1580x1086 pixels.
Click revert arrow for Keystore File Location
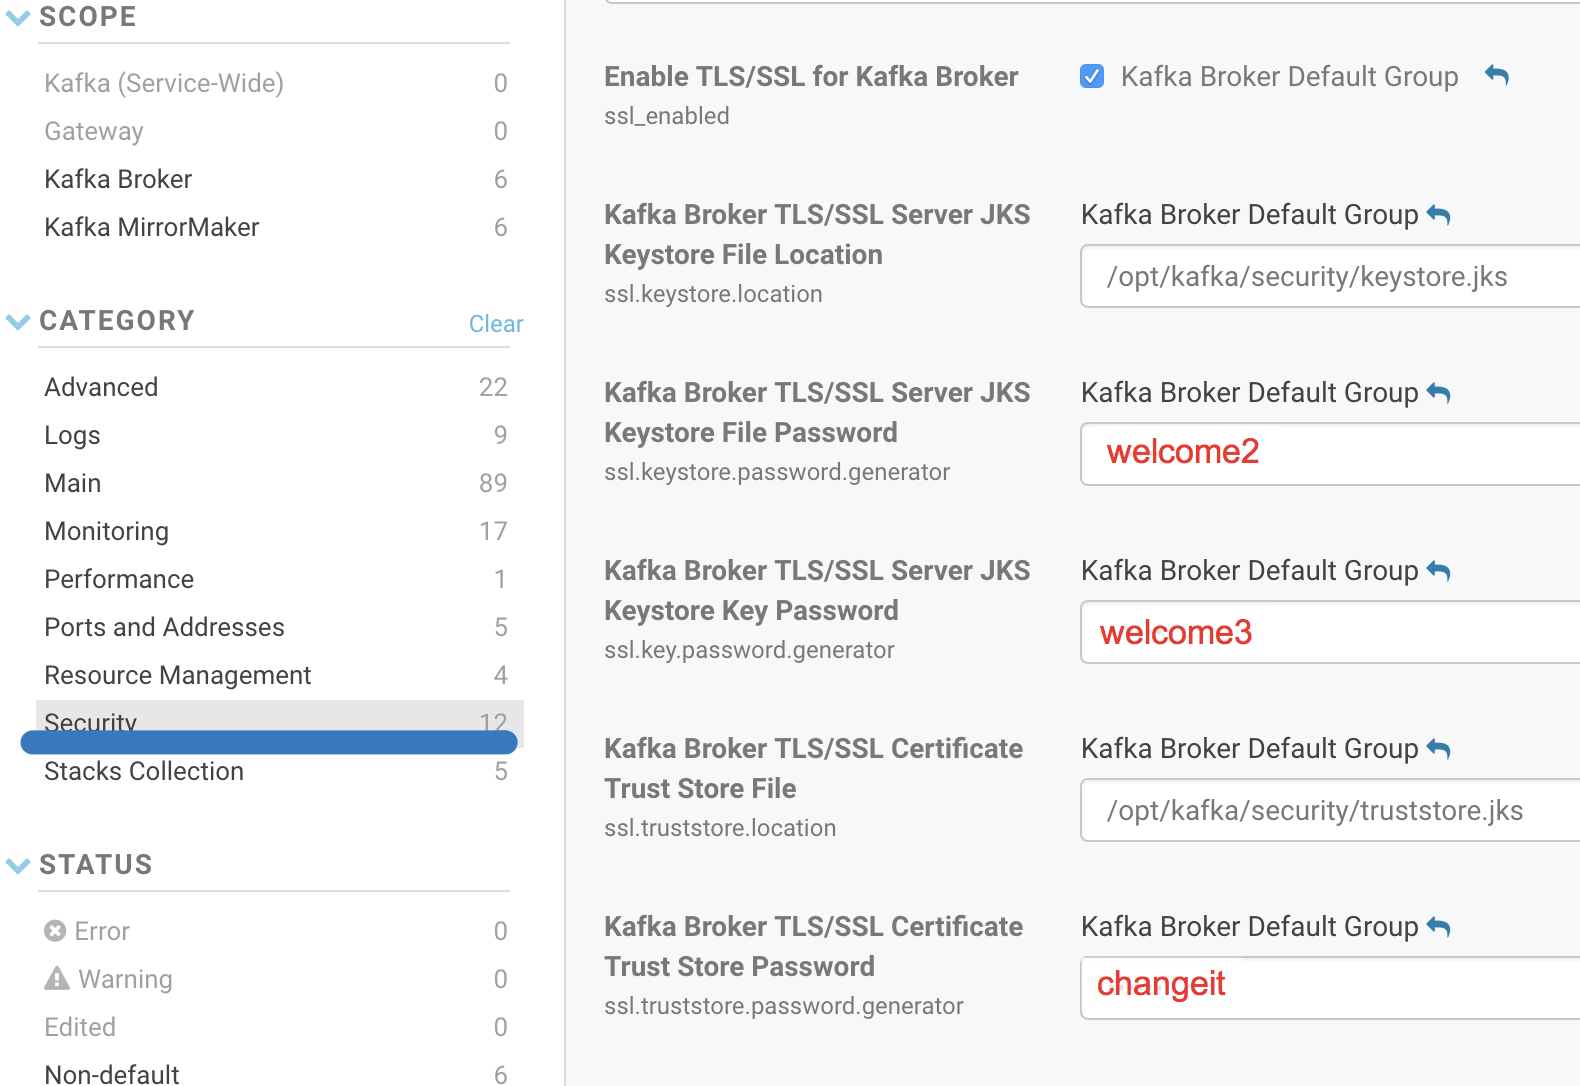pos(1438,214)
